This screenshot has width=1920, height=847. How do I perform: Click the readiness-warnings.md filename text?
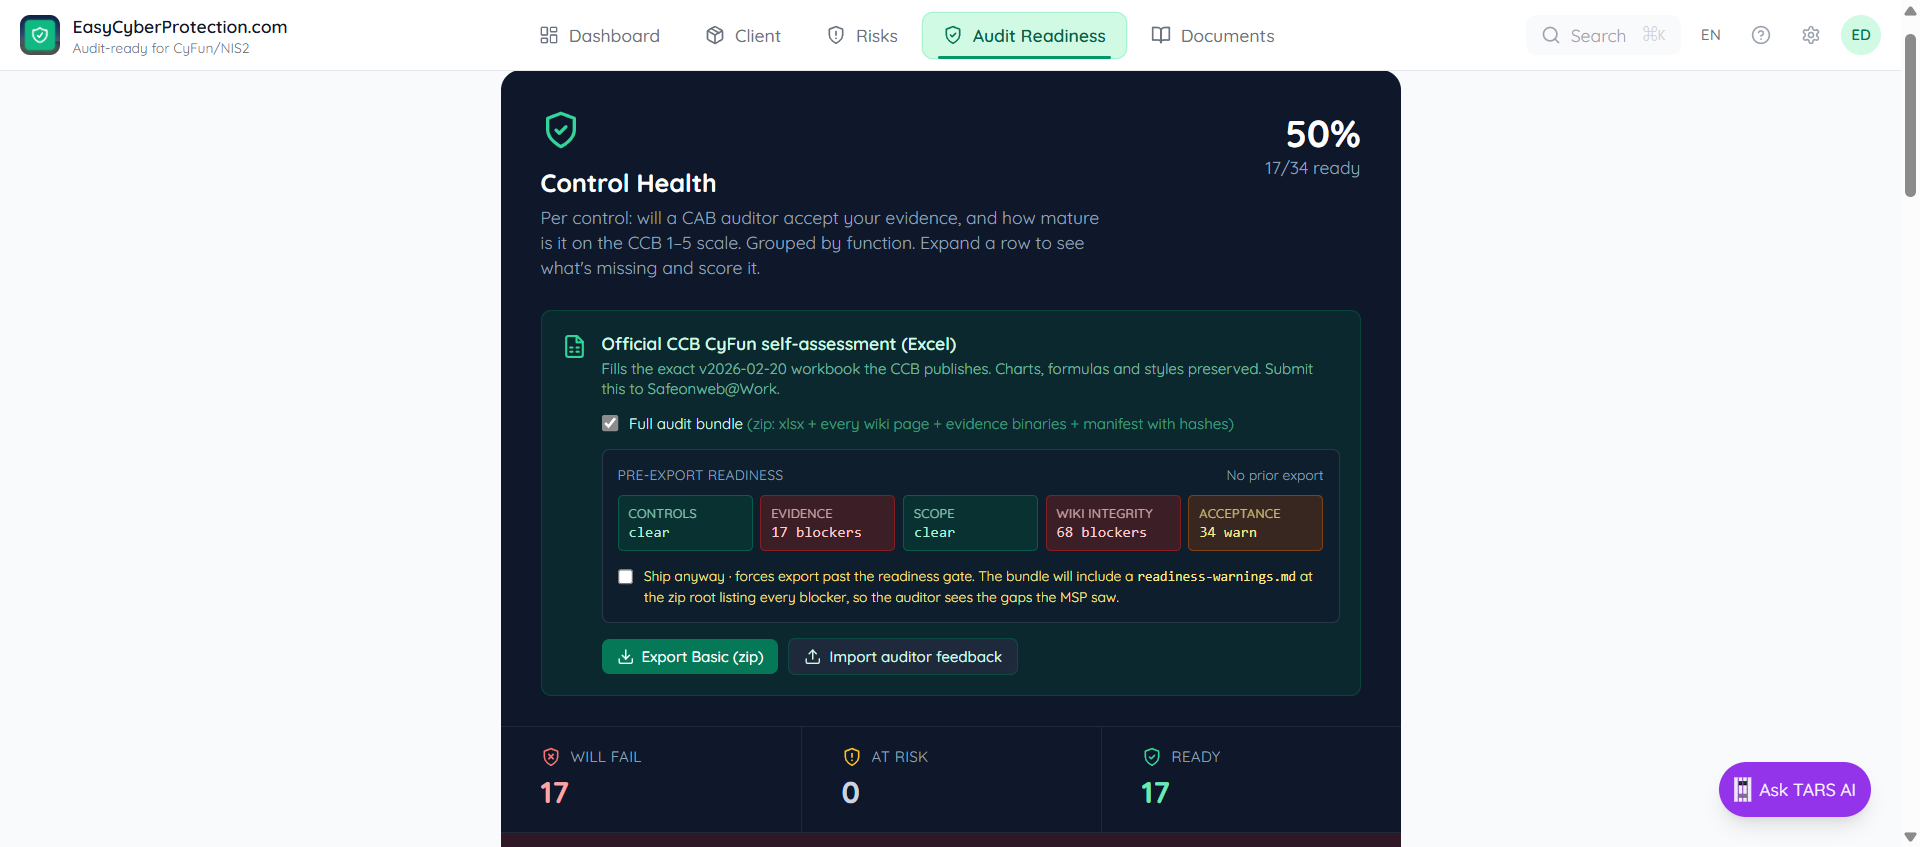[x=1216, y=576]
